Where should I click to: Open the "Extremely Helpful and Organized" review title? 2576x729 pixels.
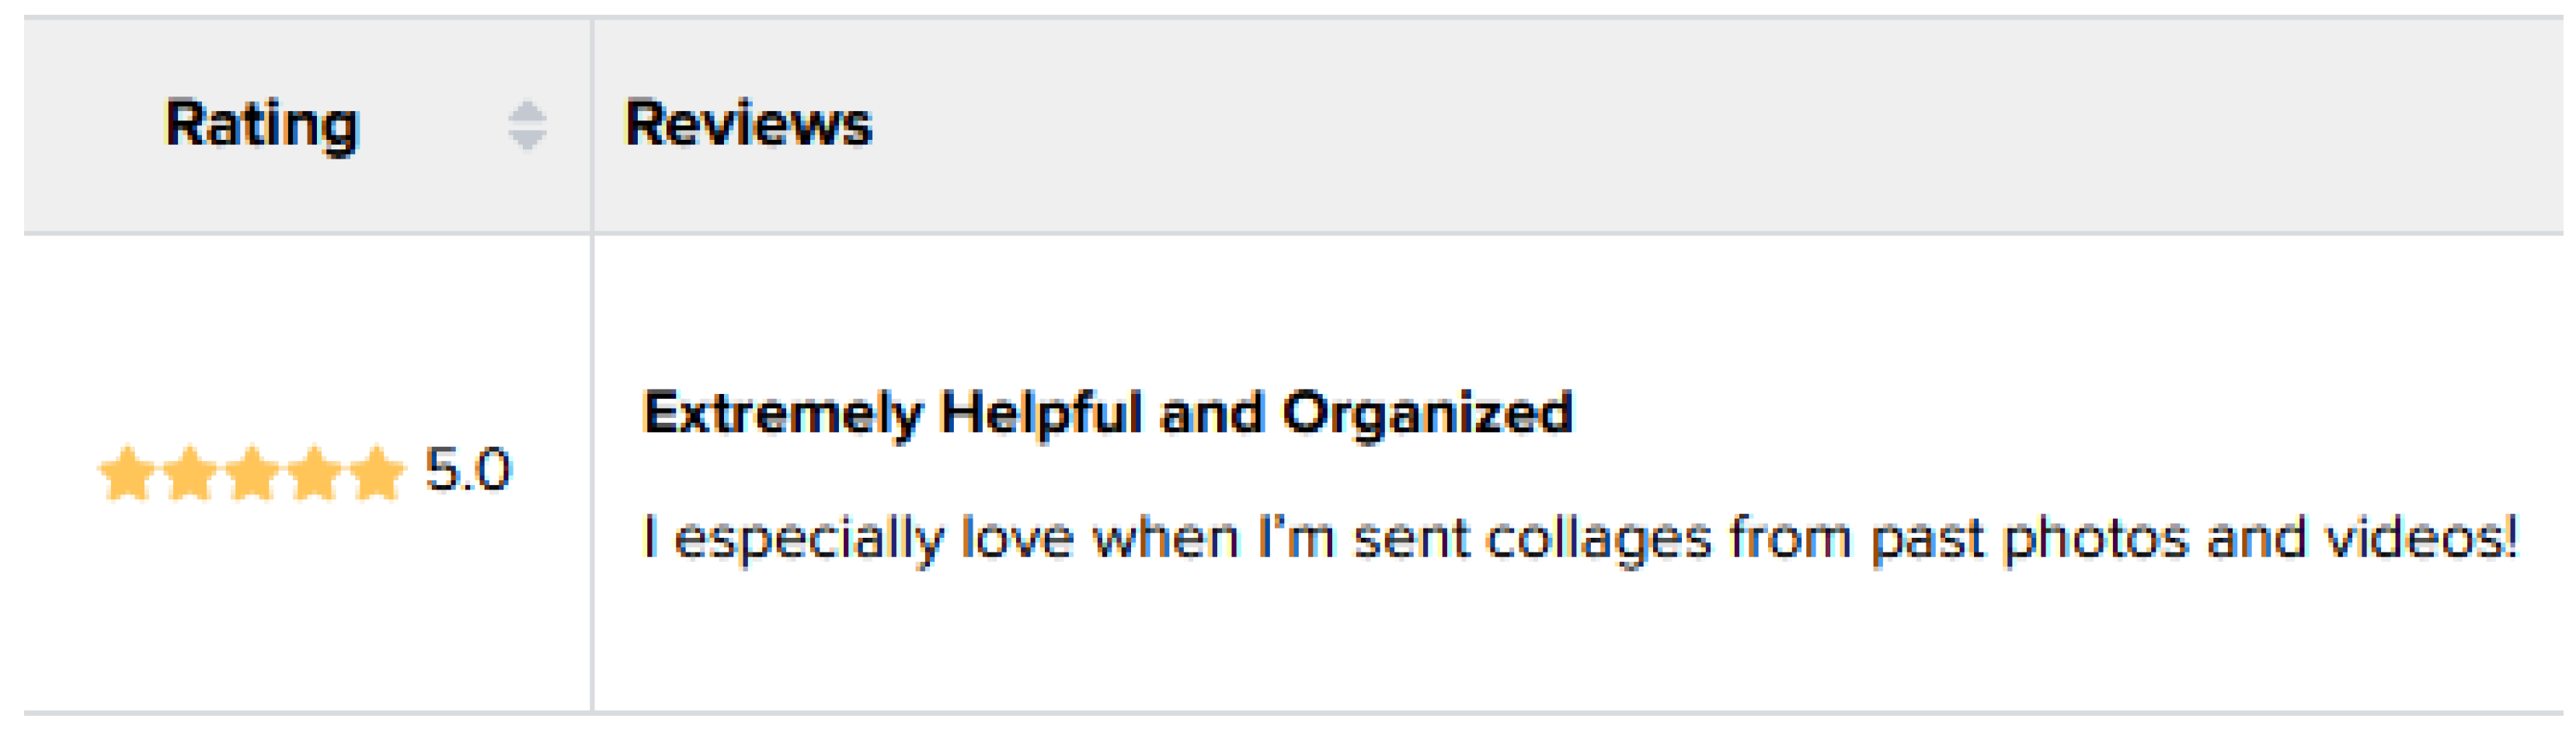tap(1107, 414)
